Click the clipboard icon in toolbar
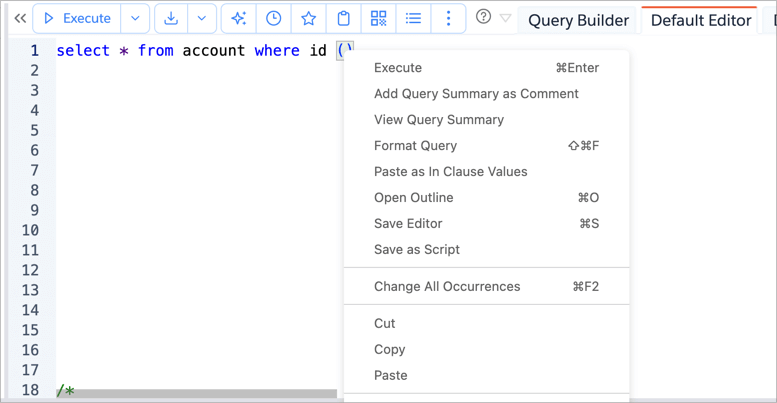Screen dimensions: 777x403 point(343,18)
